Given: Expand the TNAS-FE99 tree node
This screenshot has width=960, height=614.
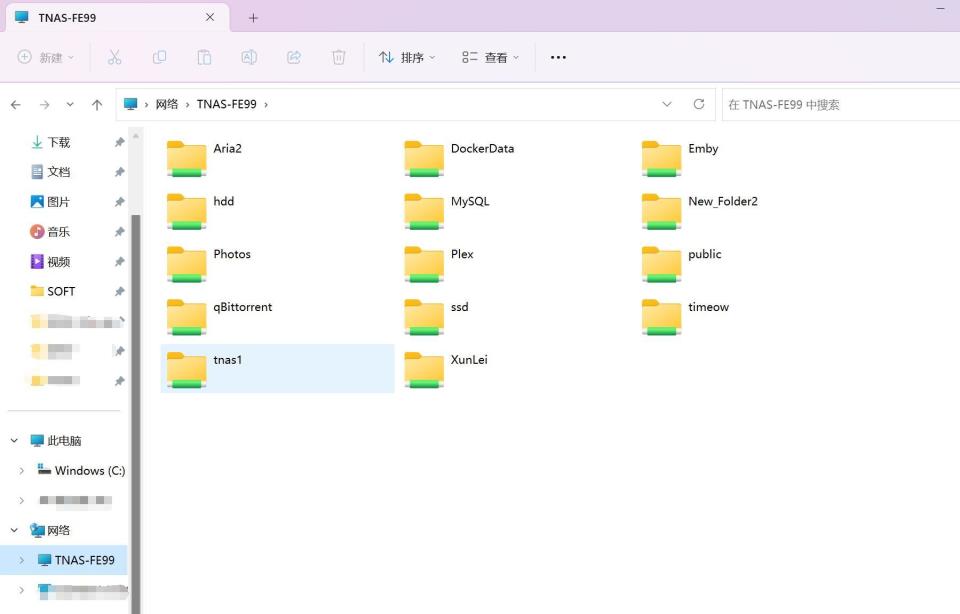Looking at the screenshot, I should pyautogui.click(x=21, y=560).
